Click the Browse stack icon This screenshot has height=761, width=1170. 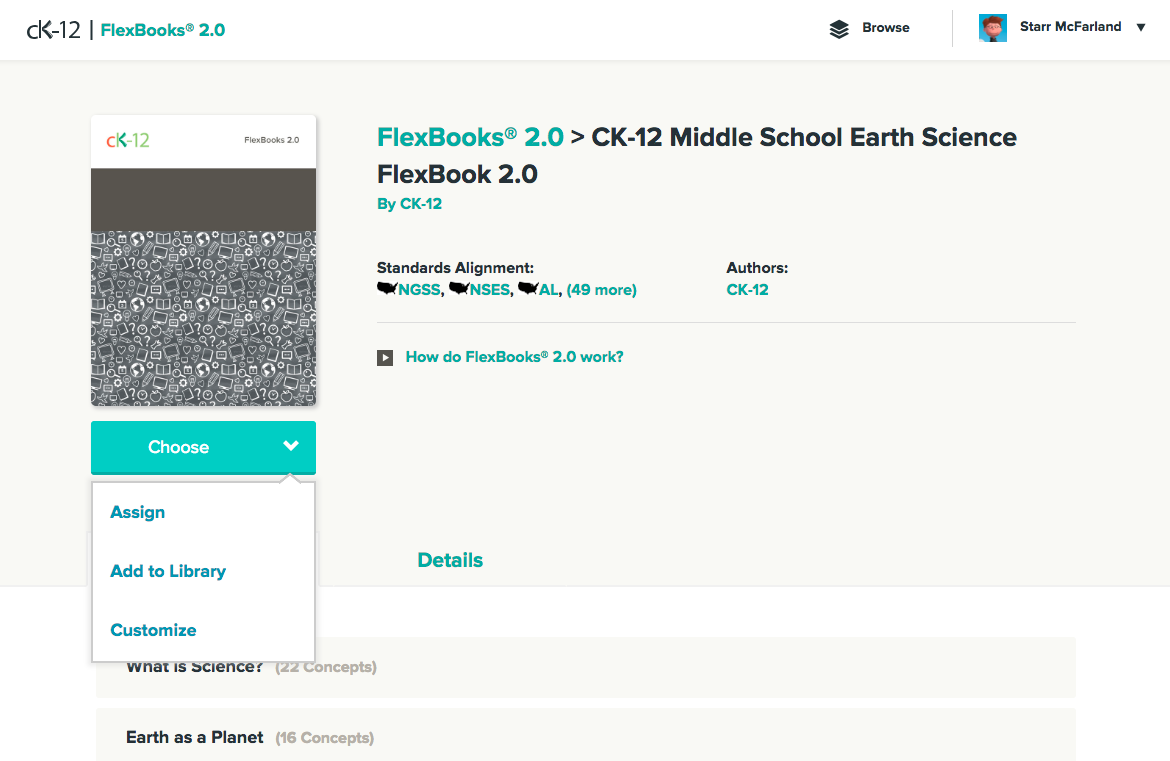[x=839, y=29]
